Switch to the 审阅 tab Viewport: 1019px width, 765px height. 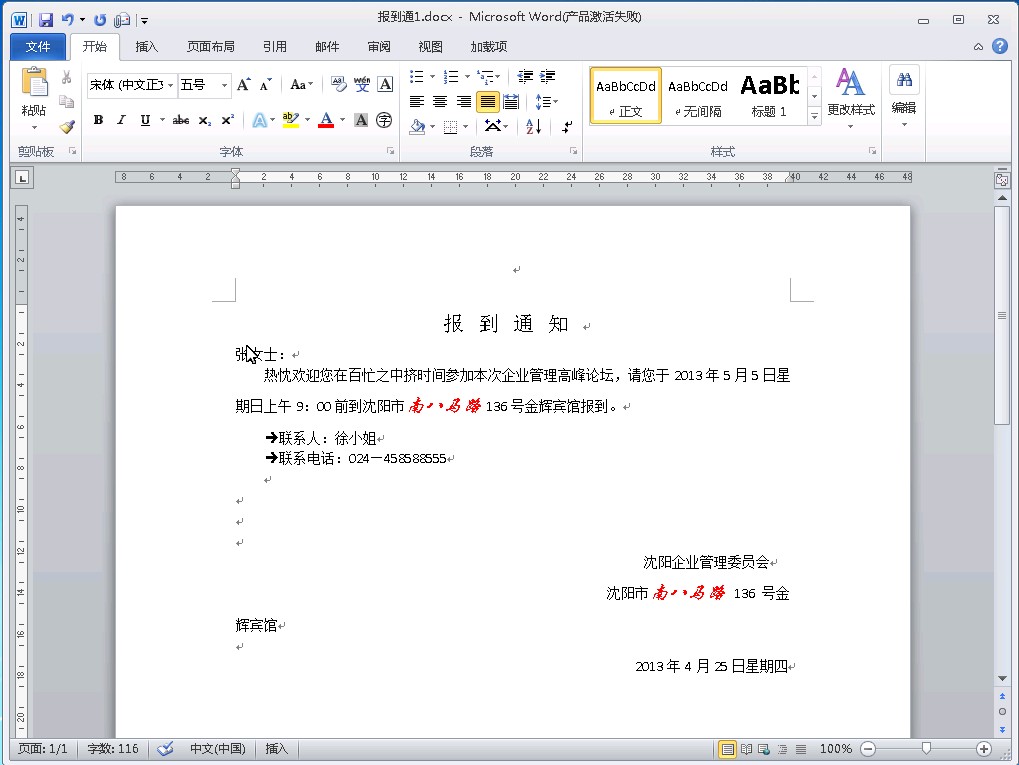pyautogui.click(x=379, y=46)
